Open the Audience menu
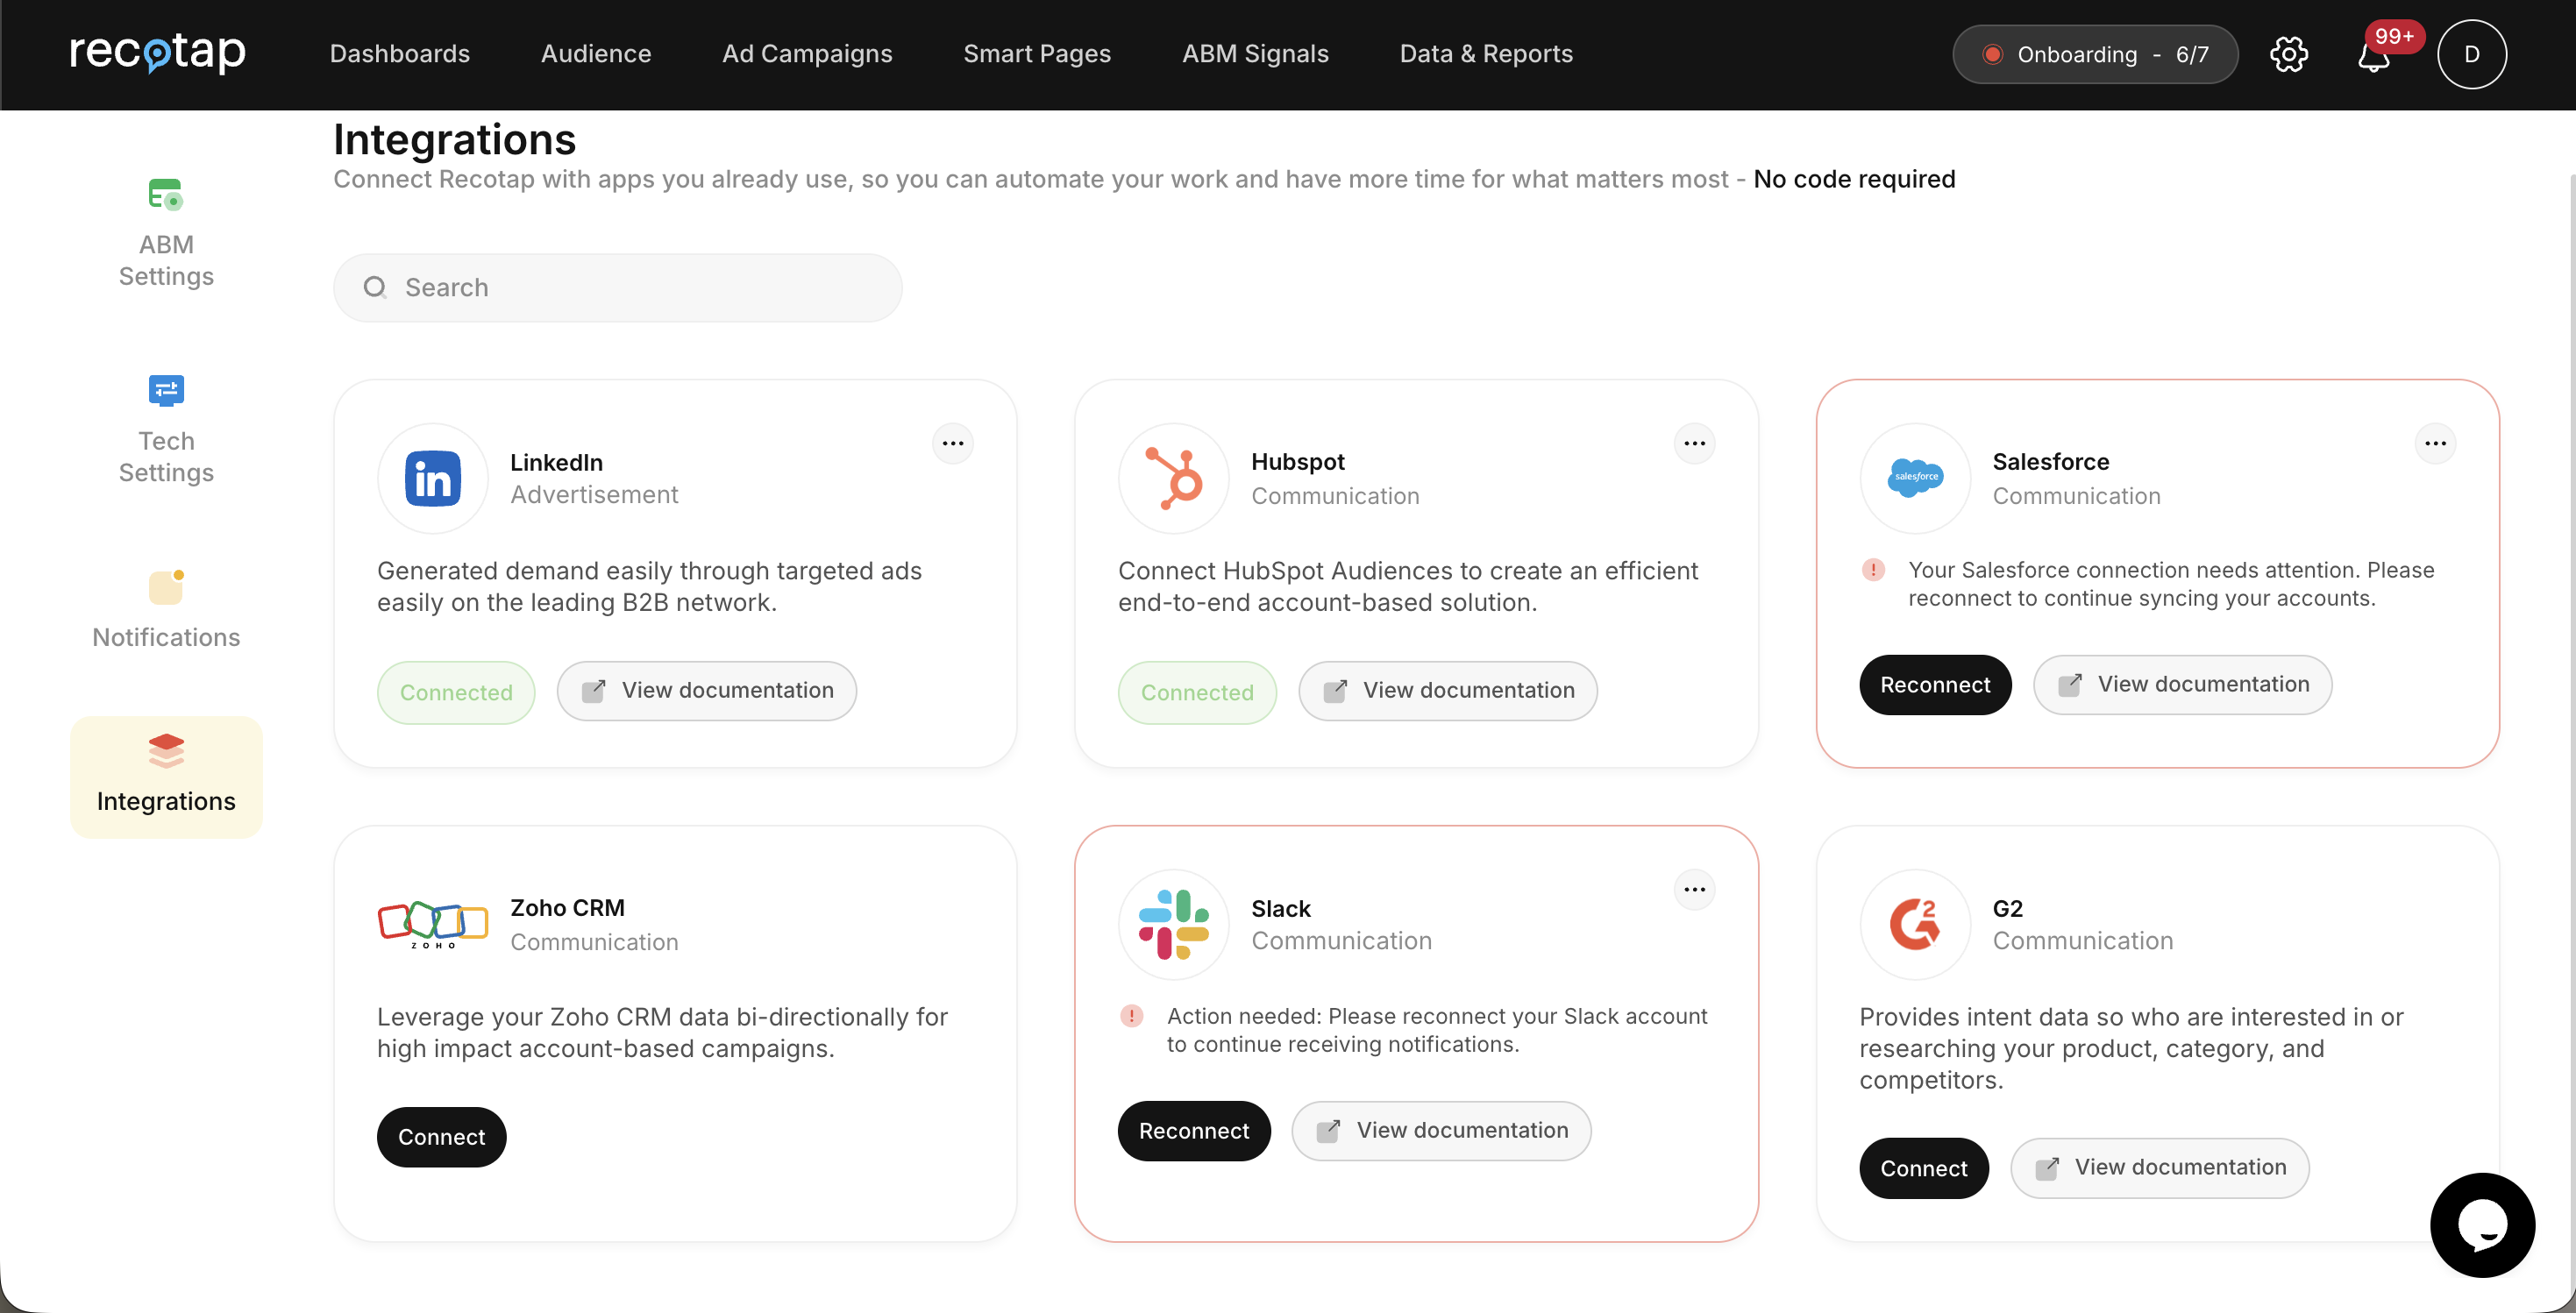The width and height of the screenshot is (2576, 1313). [x=596, y=54]
